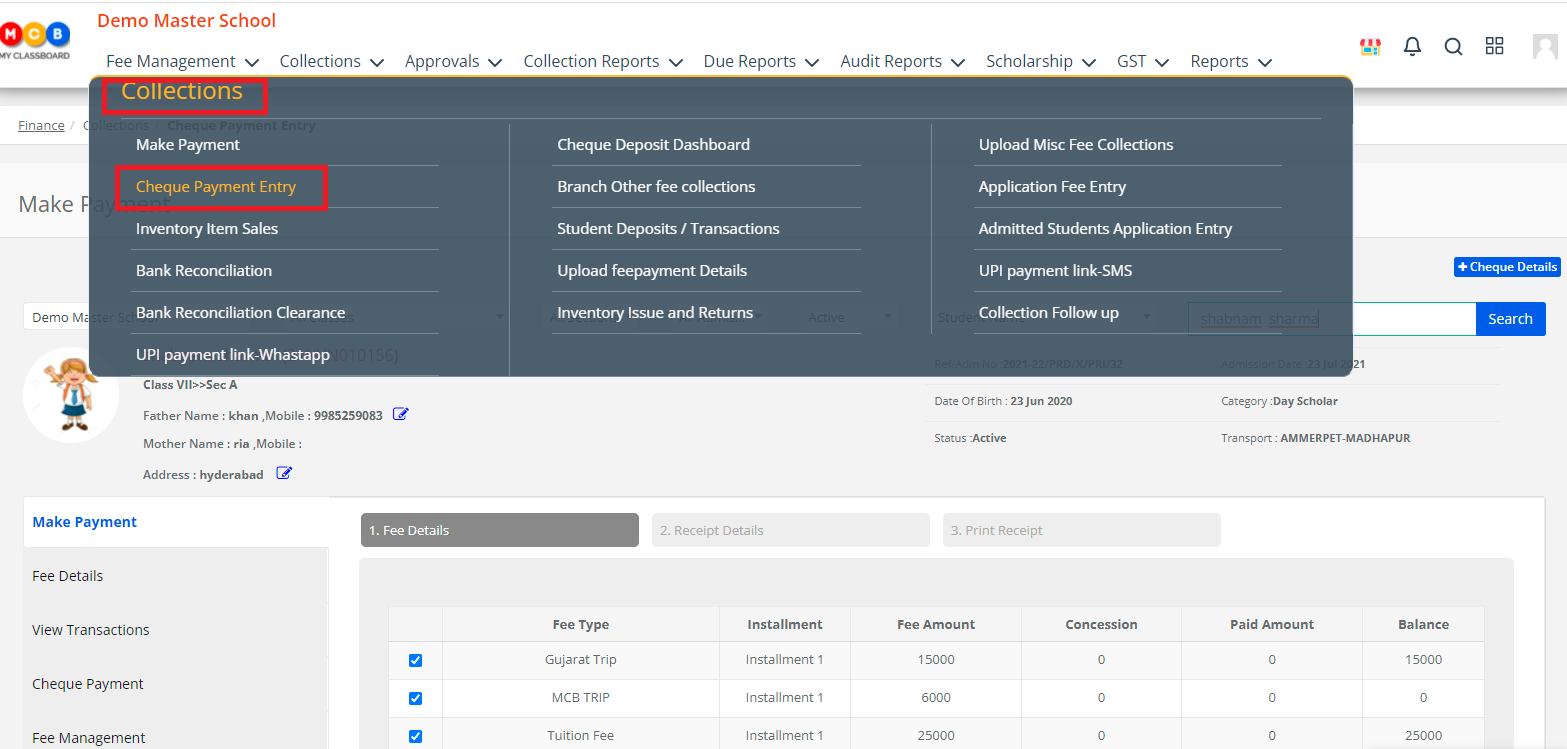Click the Tuition Fee amount 25000
The width and height of the screenshot is (1567, 749).
point(936,736)
